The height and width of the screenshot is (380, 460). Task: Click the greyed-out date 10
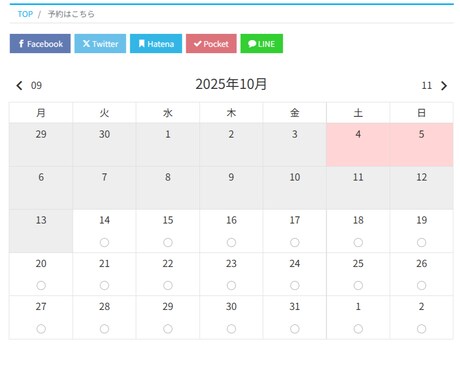295,188
